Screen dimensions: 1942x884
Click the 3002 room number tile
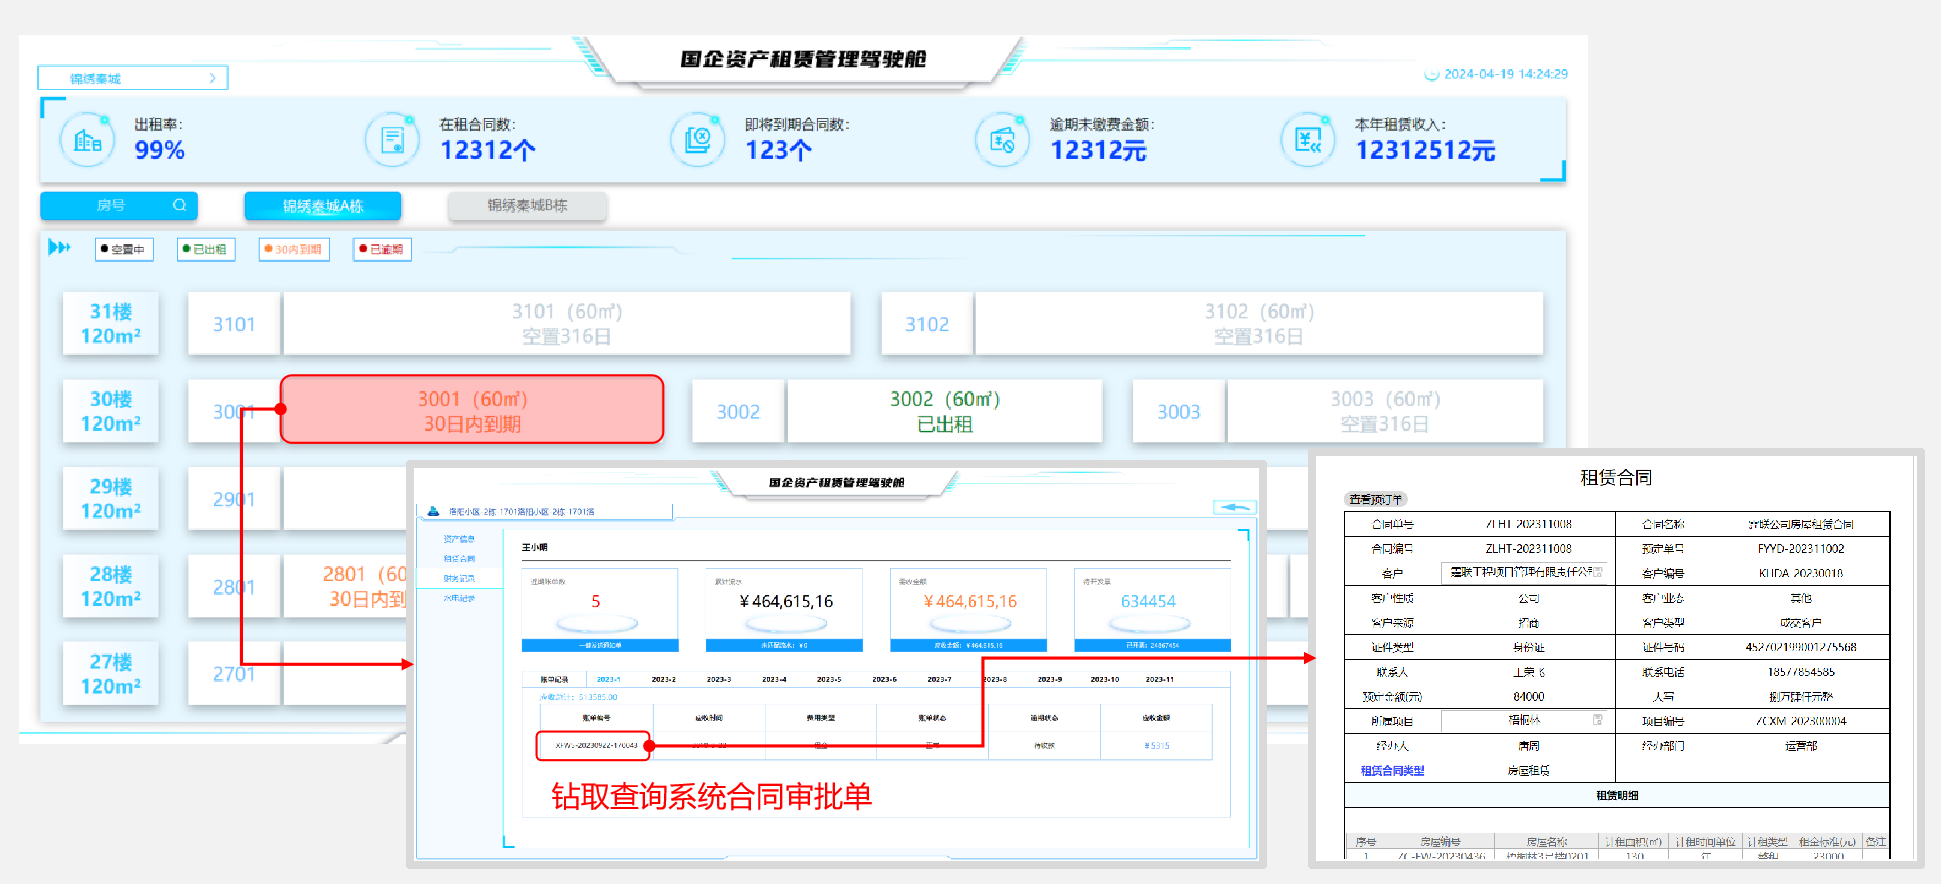pos(738,411)
